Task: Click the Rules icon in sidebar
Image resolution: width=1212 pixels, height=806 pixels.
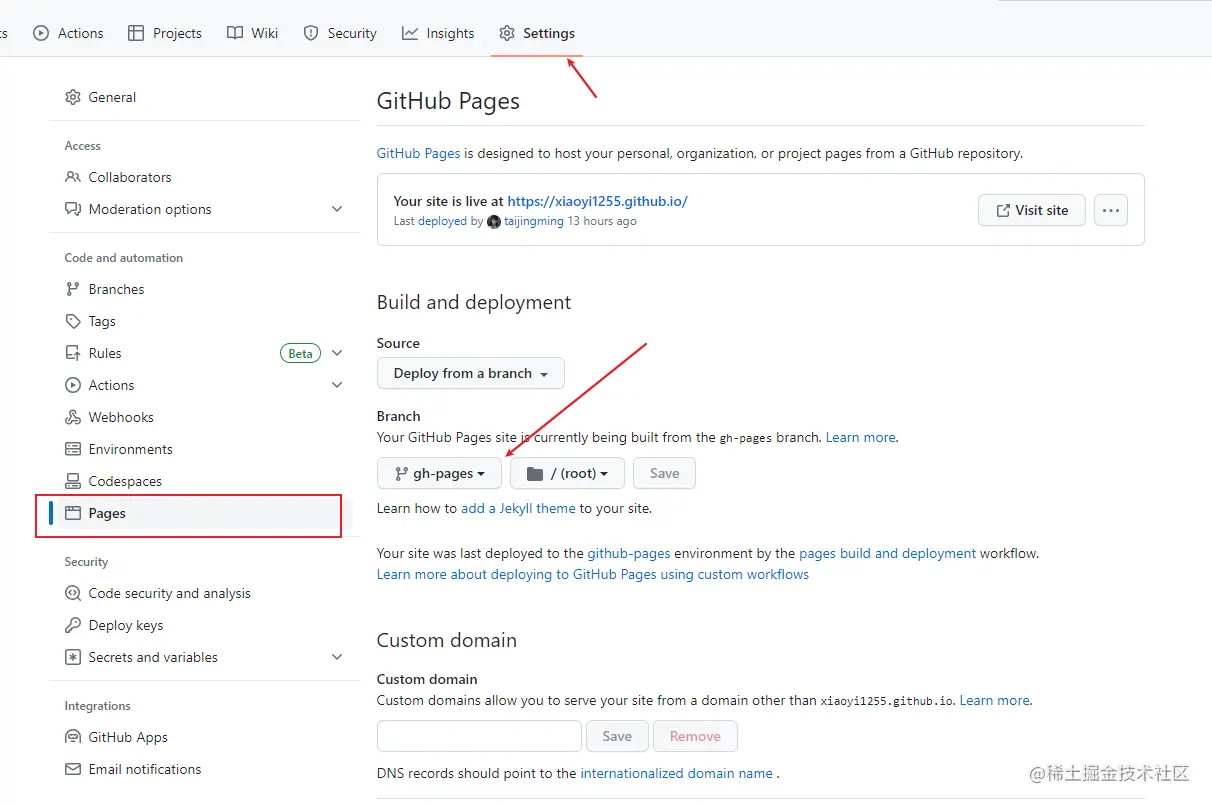Action: tap(73, 353)
